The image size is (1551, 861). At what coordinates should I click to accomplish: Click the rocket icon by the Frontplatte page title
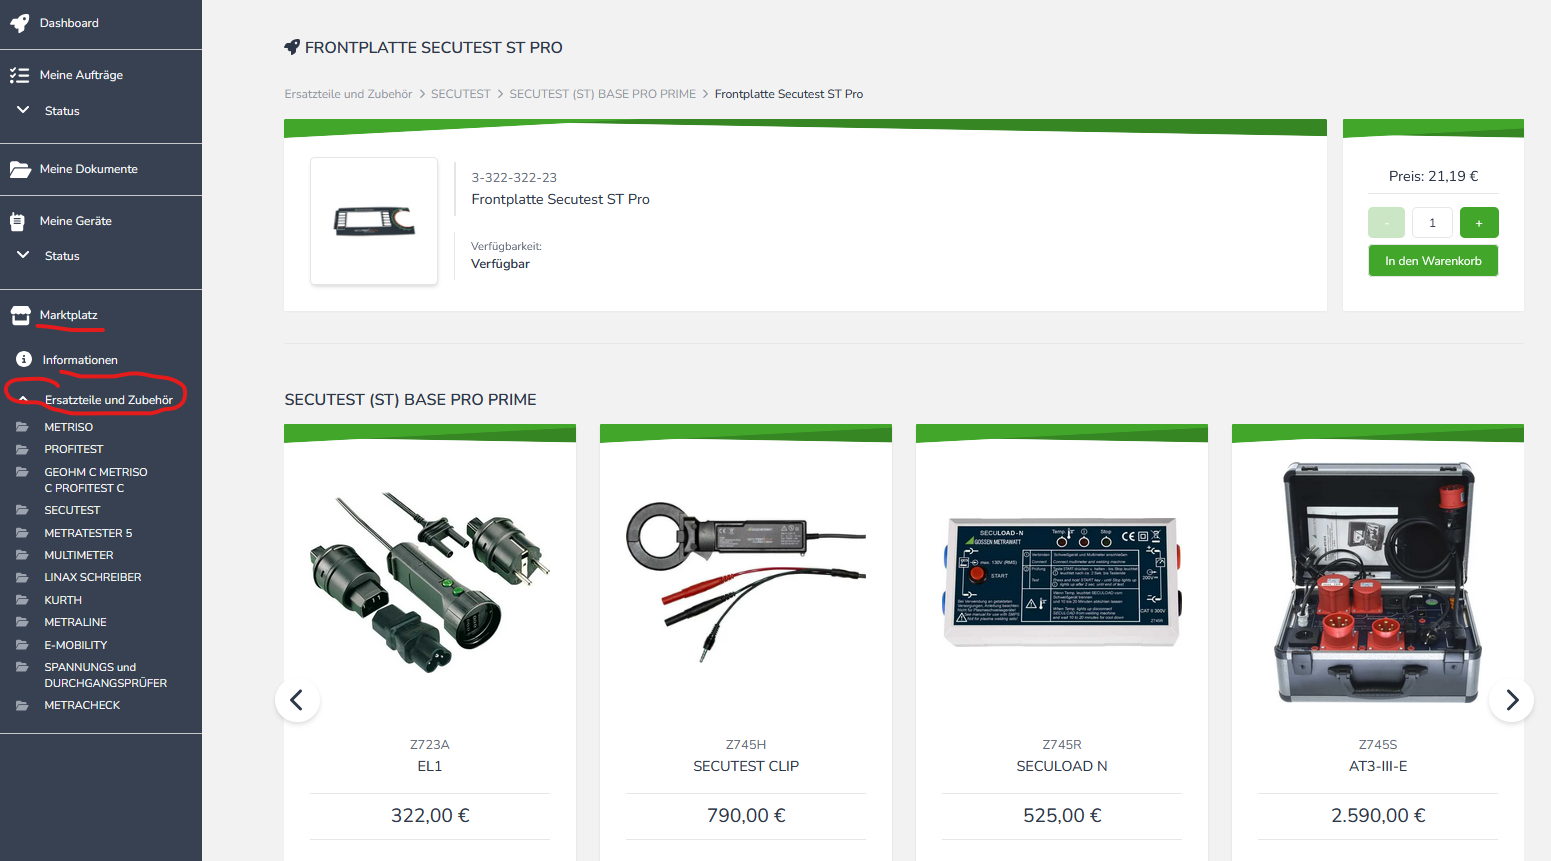click(x=292, y=47)
